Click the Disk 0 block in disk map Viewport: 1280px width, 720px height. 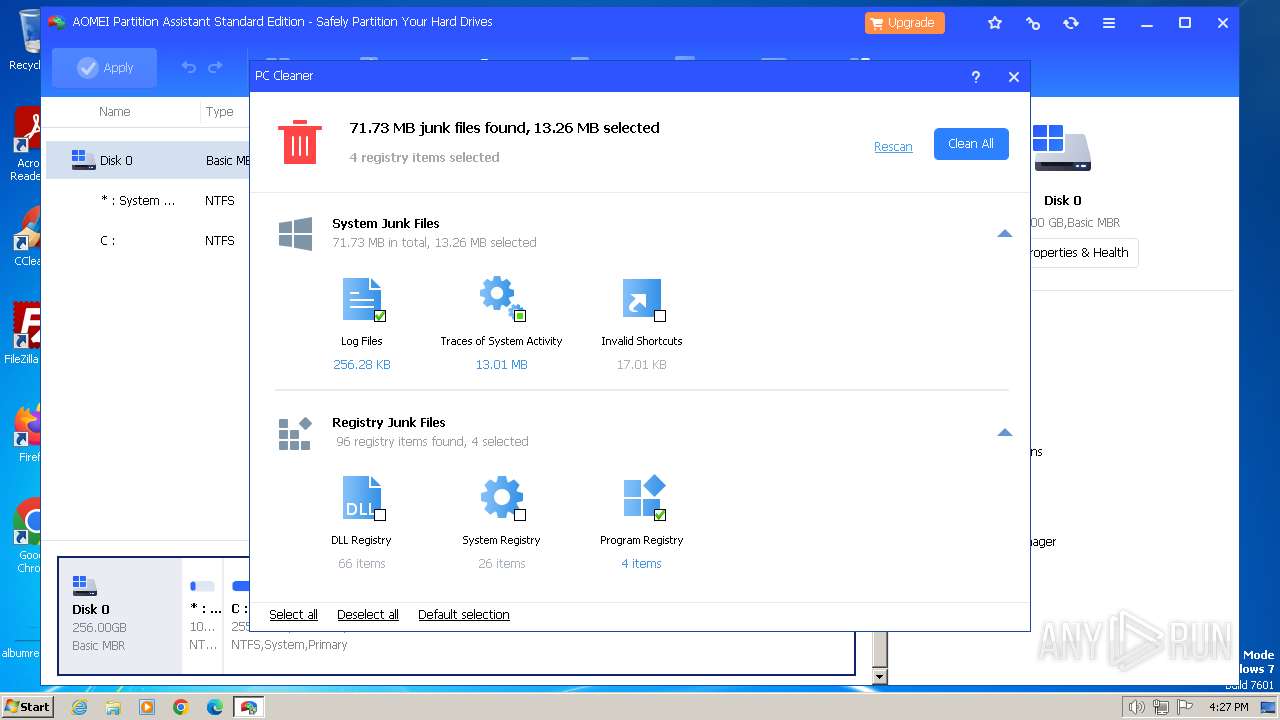(x=120, y=616)
